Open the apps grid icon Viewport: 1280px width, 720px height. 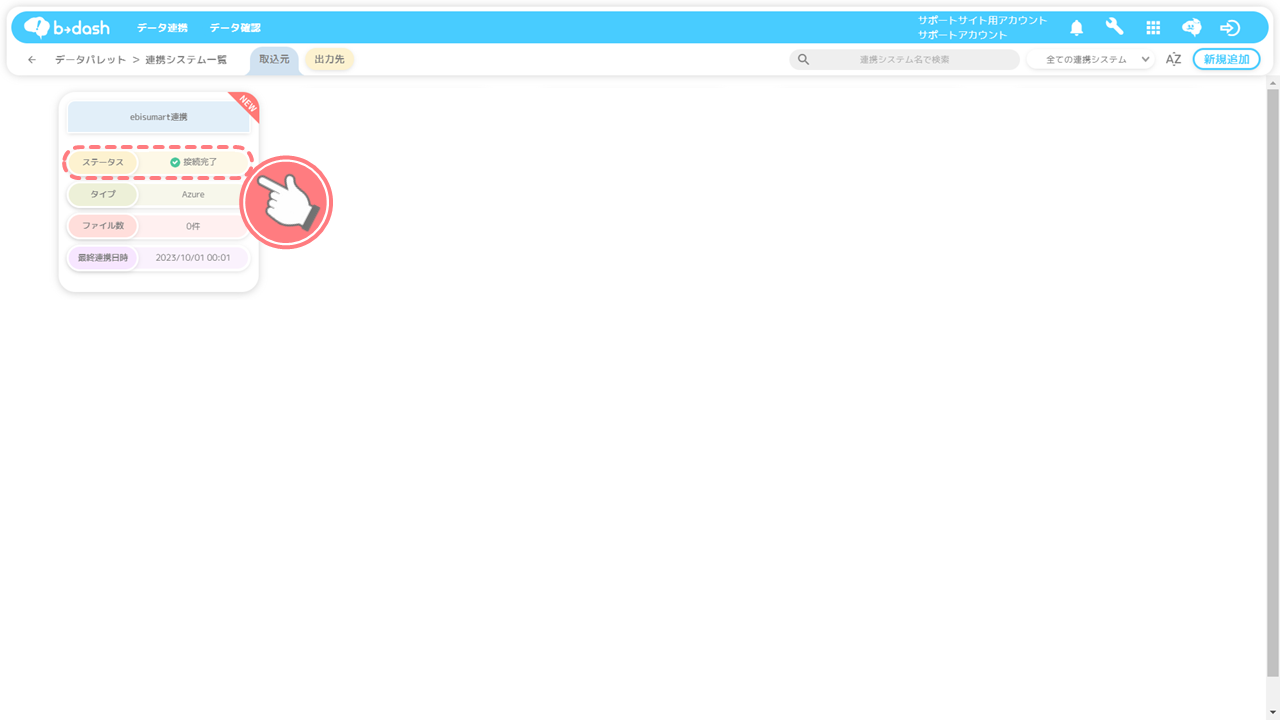pyautogui.click(x=1153, y=28)
